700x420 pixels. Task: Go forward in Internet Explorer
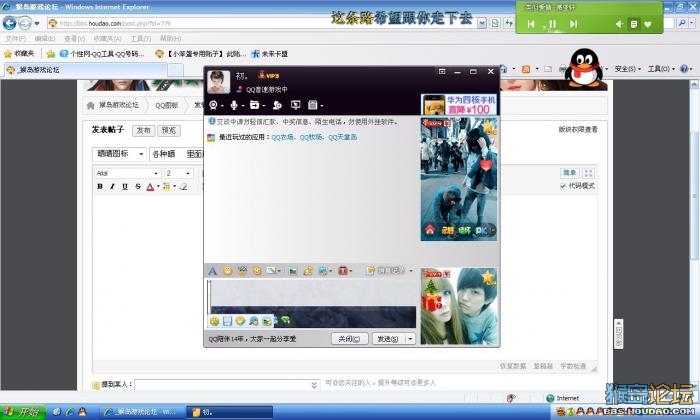point(25,23)
